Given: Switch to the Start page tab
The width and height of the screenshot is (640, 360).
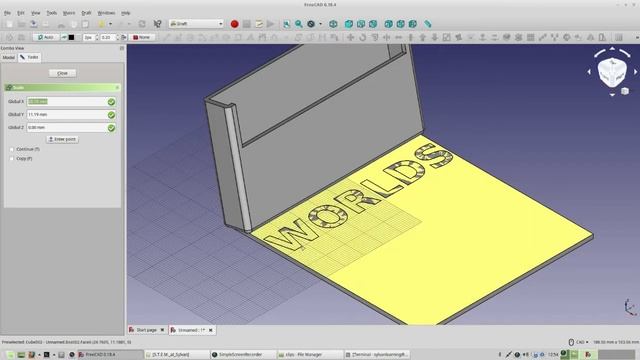Looking at the screenshot, I should [x=146, y=330].
